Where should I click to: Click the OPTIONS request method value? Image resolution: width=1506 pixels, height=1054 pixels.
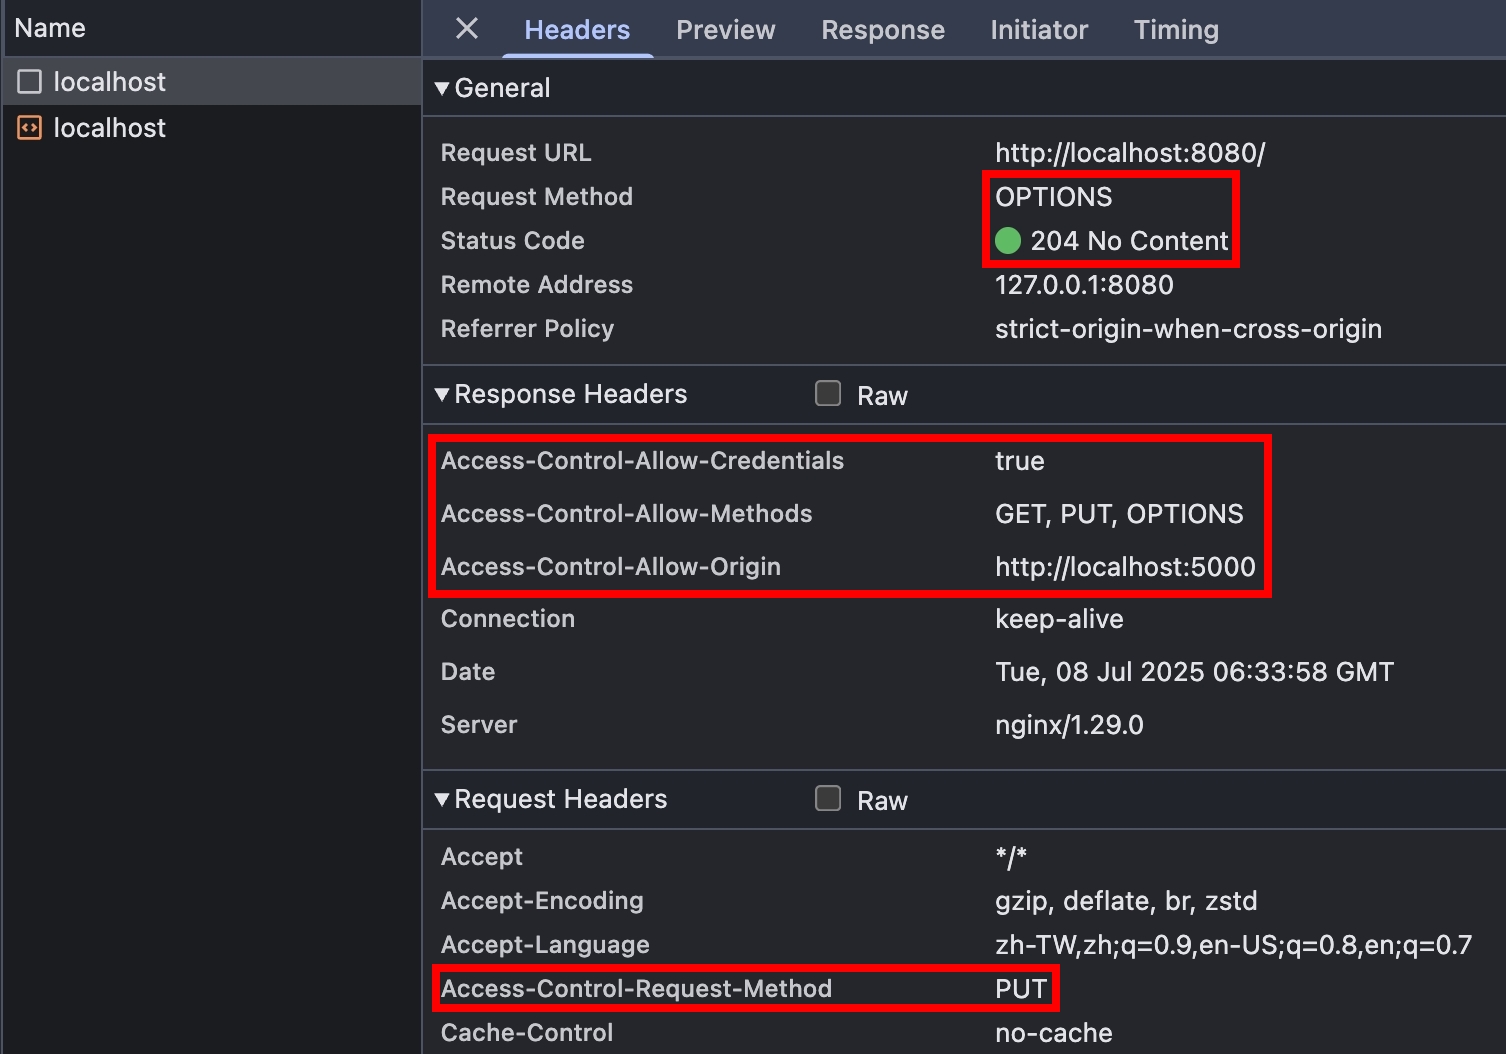(x=1053, y=197)
